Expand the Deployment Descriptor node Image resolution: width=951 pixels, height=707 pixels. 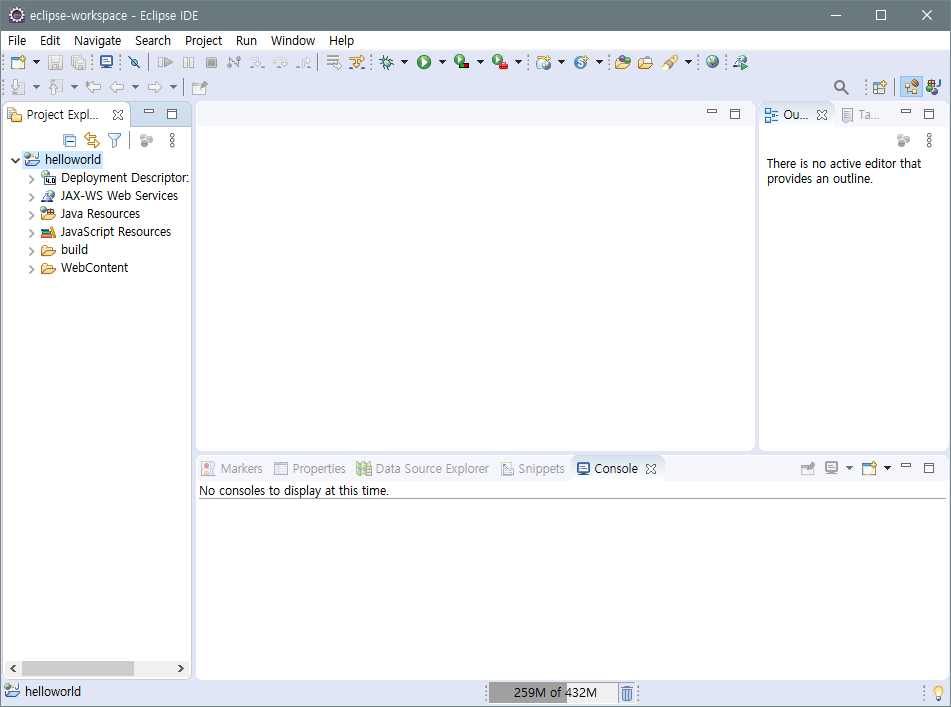pos(32,179)
